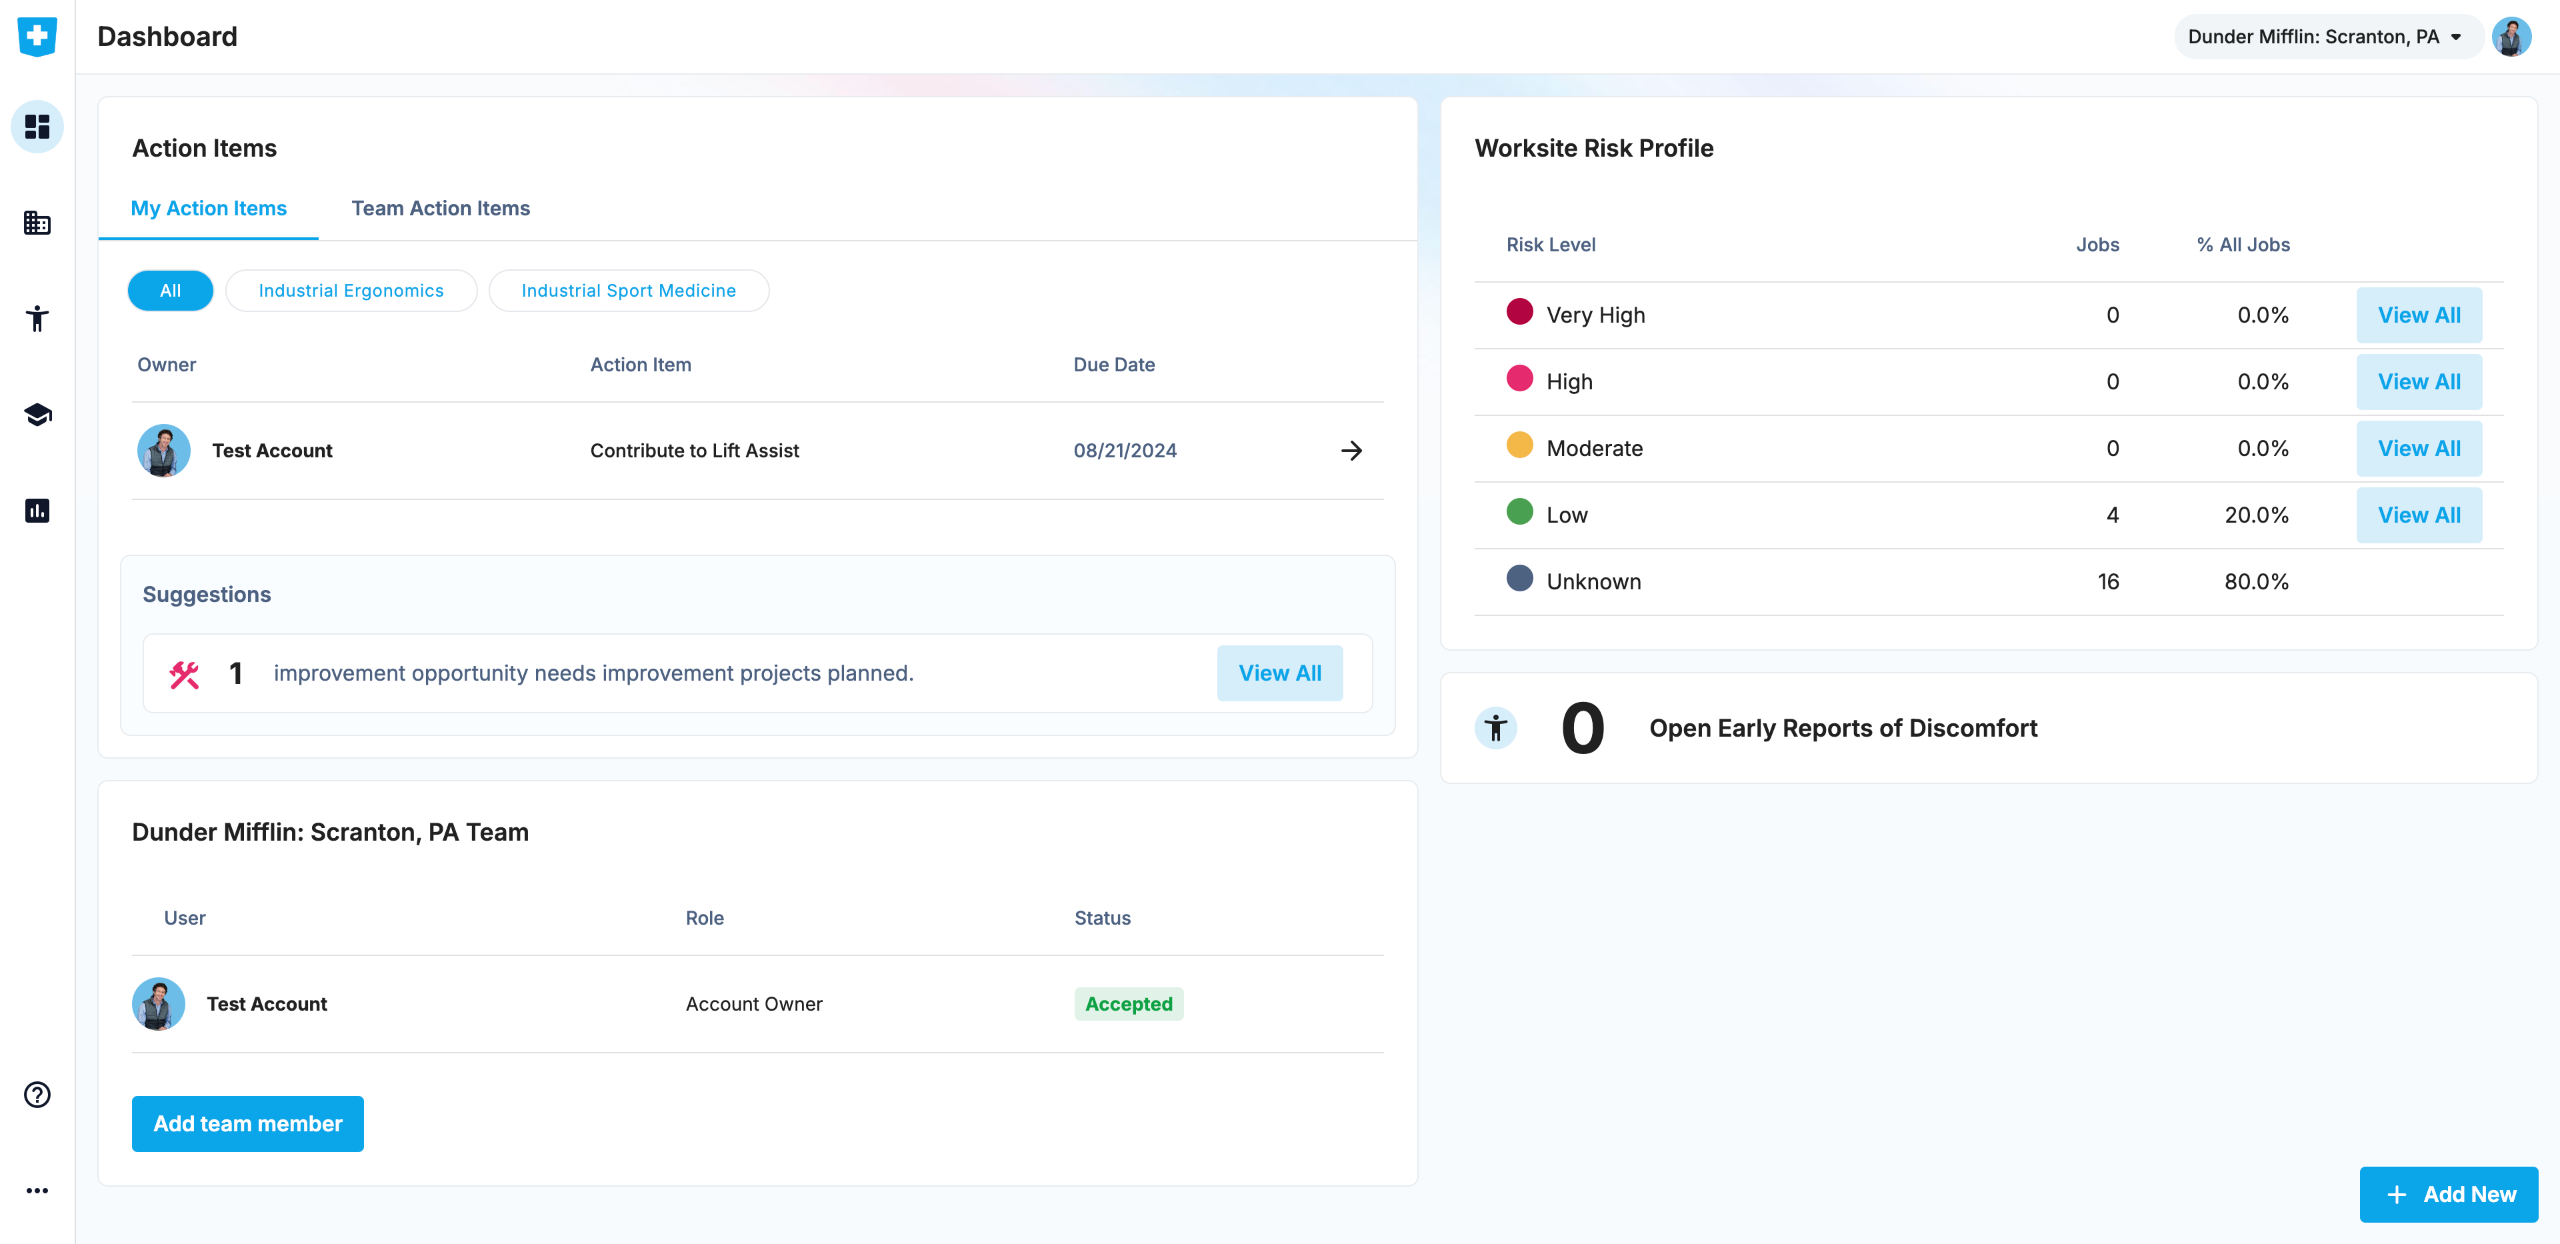
Task: Click View All for Low risk jobs
Action: click(2418, 515)
